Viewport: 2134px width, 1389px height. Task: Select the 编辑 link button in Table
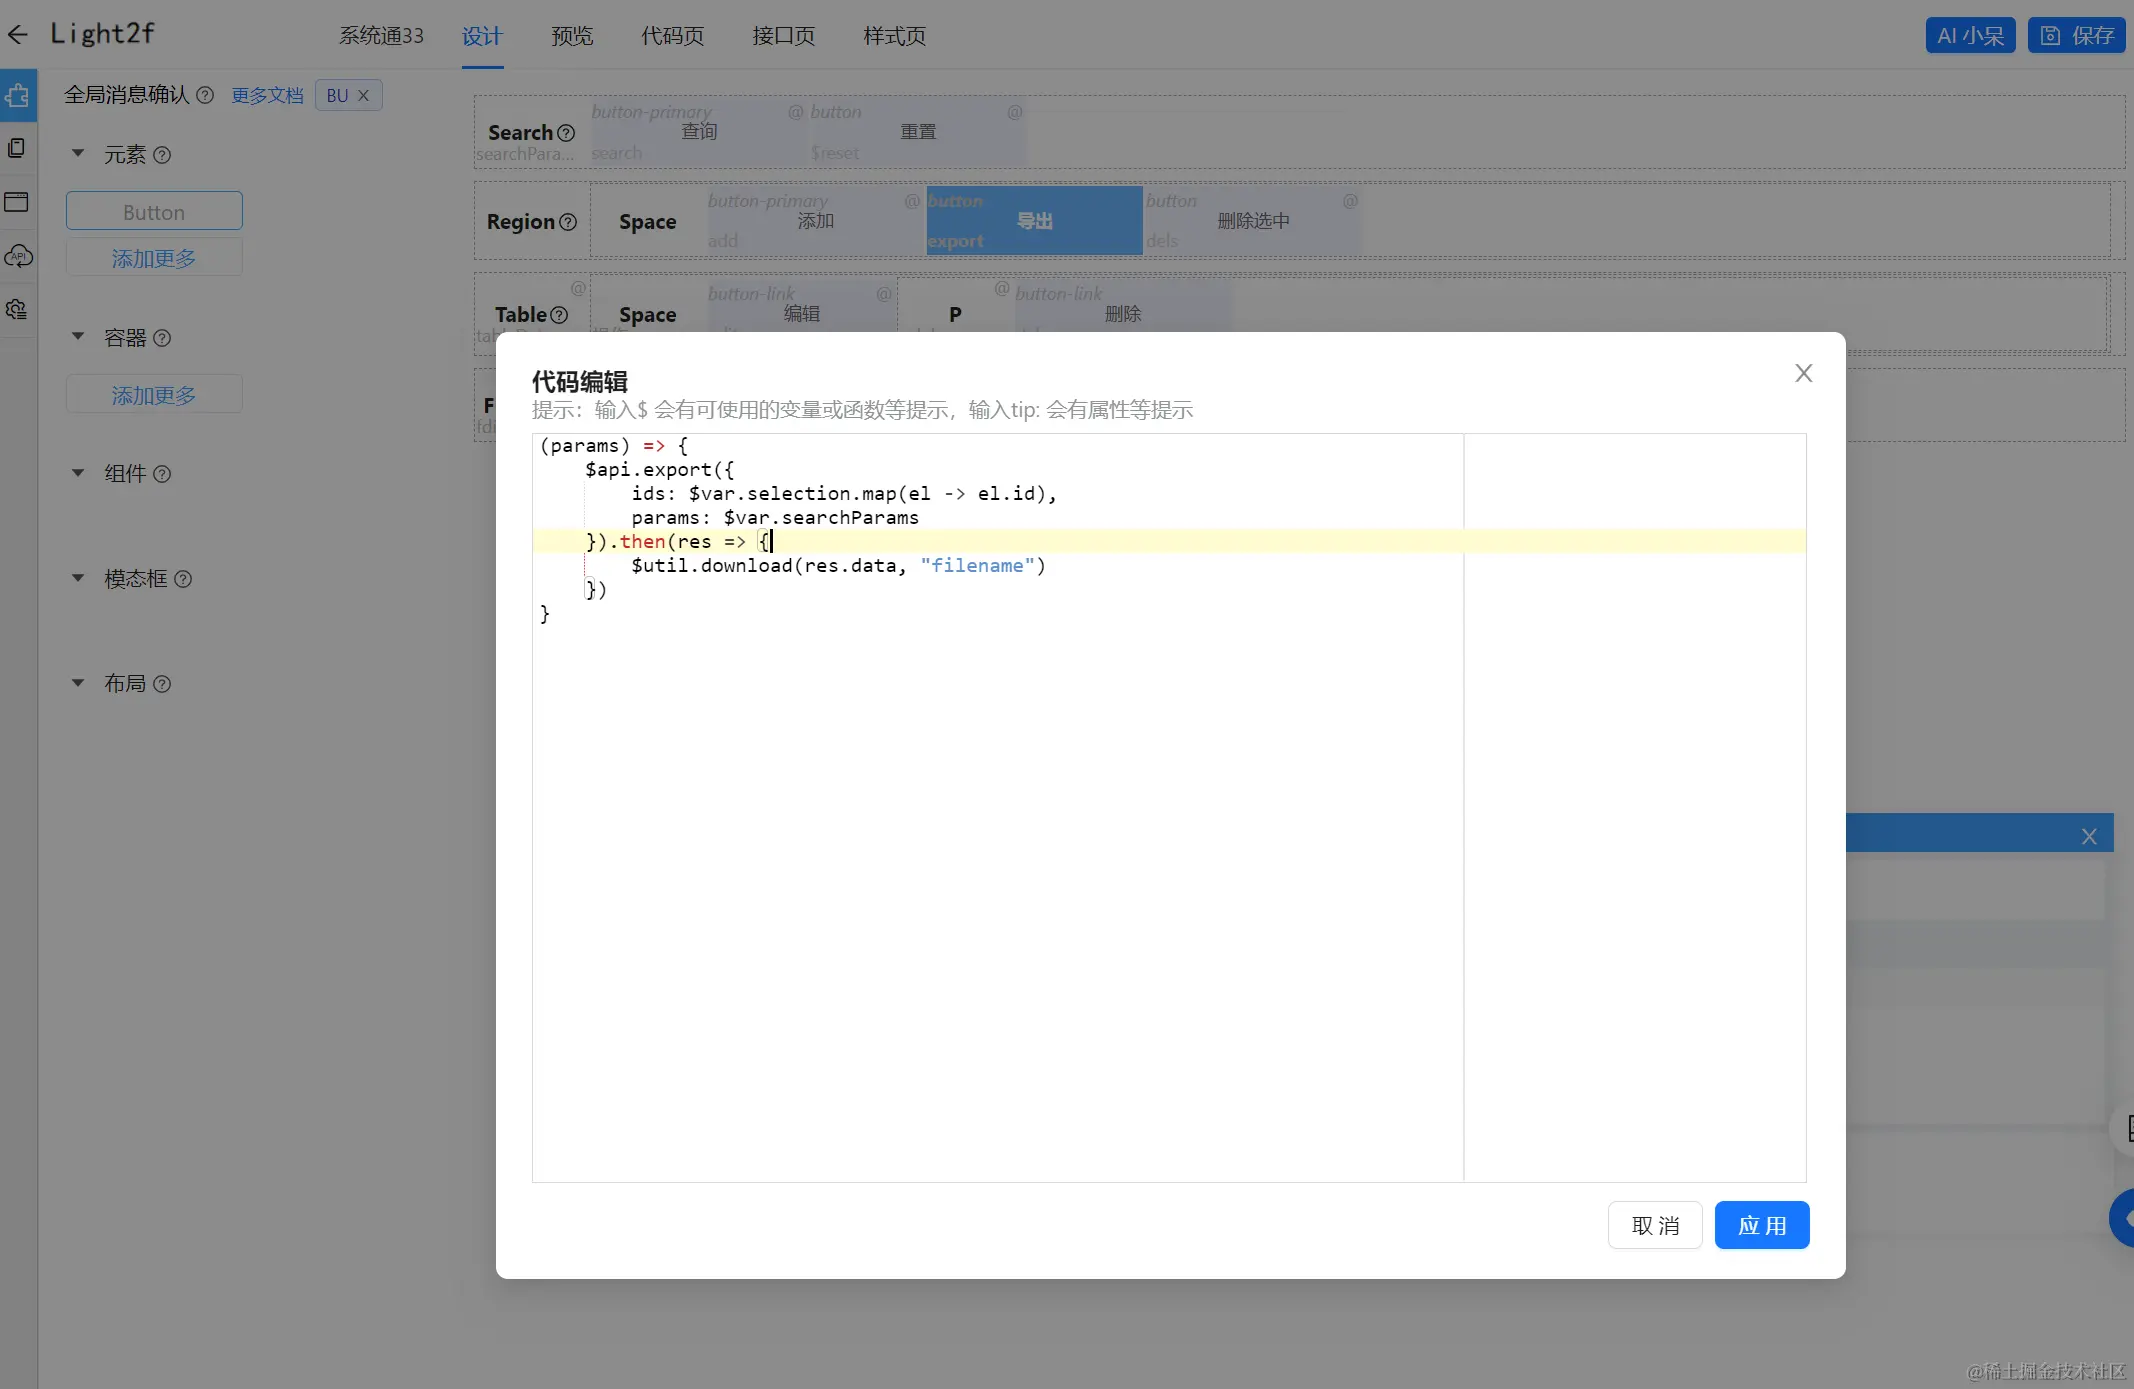(x=801, y=313)
